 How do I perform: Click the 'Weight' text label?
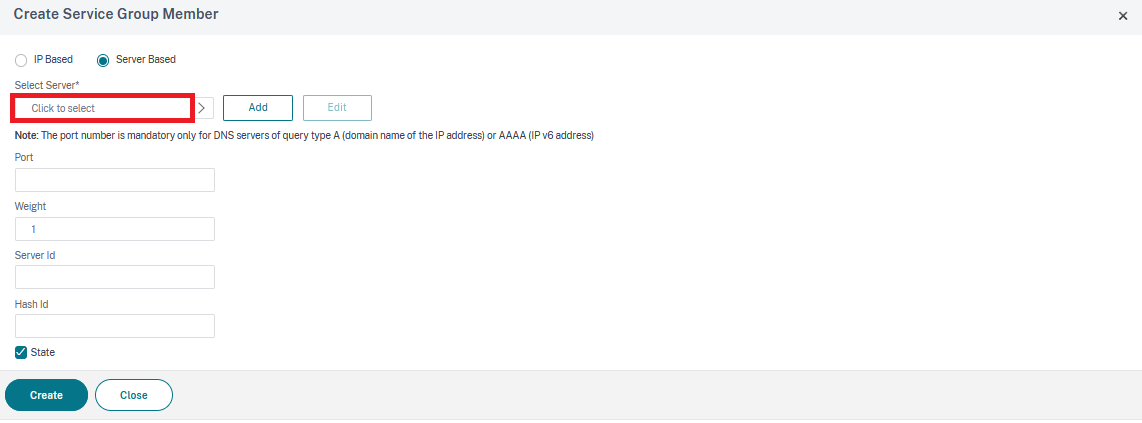31,206
